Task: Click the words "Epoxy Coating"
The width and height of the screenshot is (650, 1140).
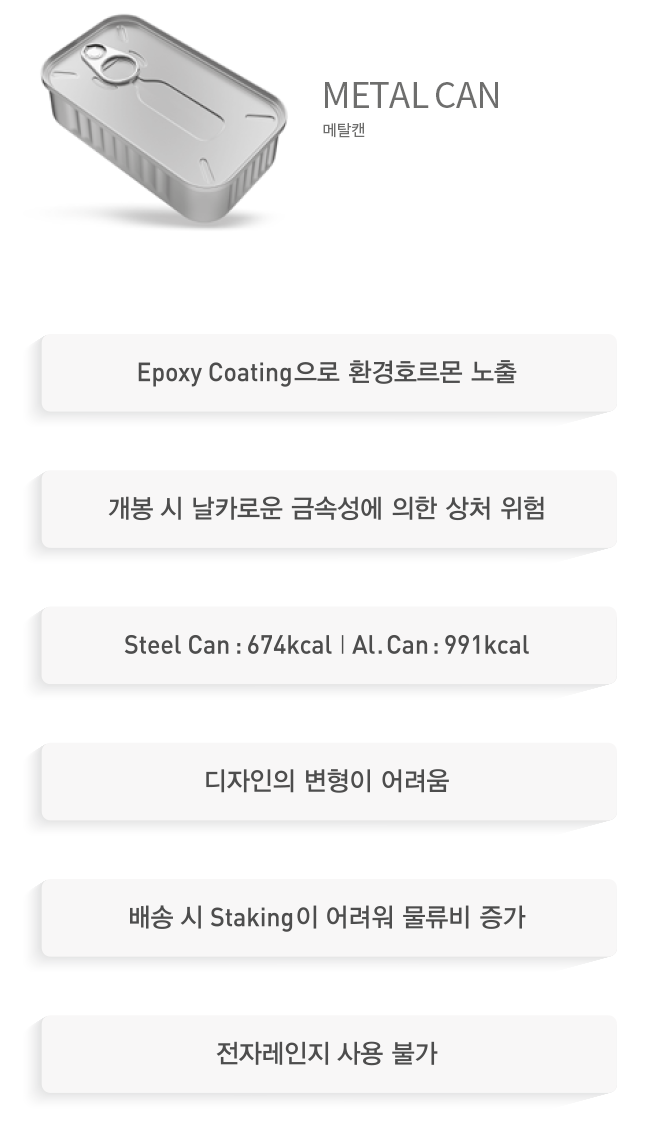Action: pos(213,373)
